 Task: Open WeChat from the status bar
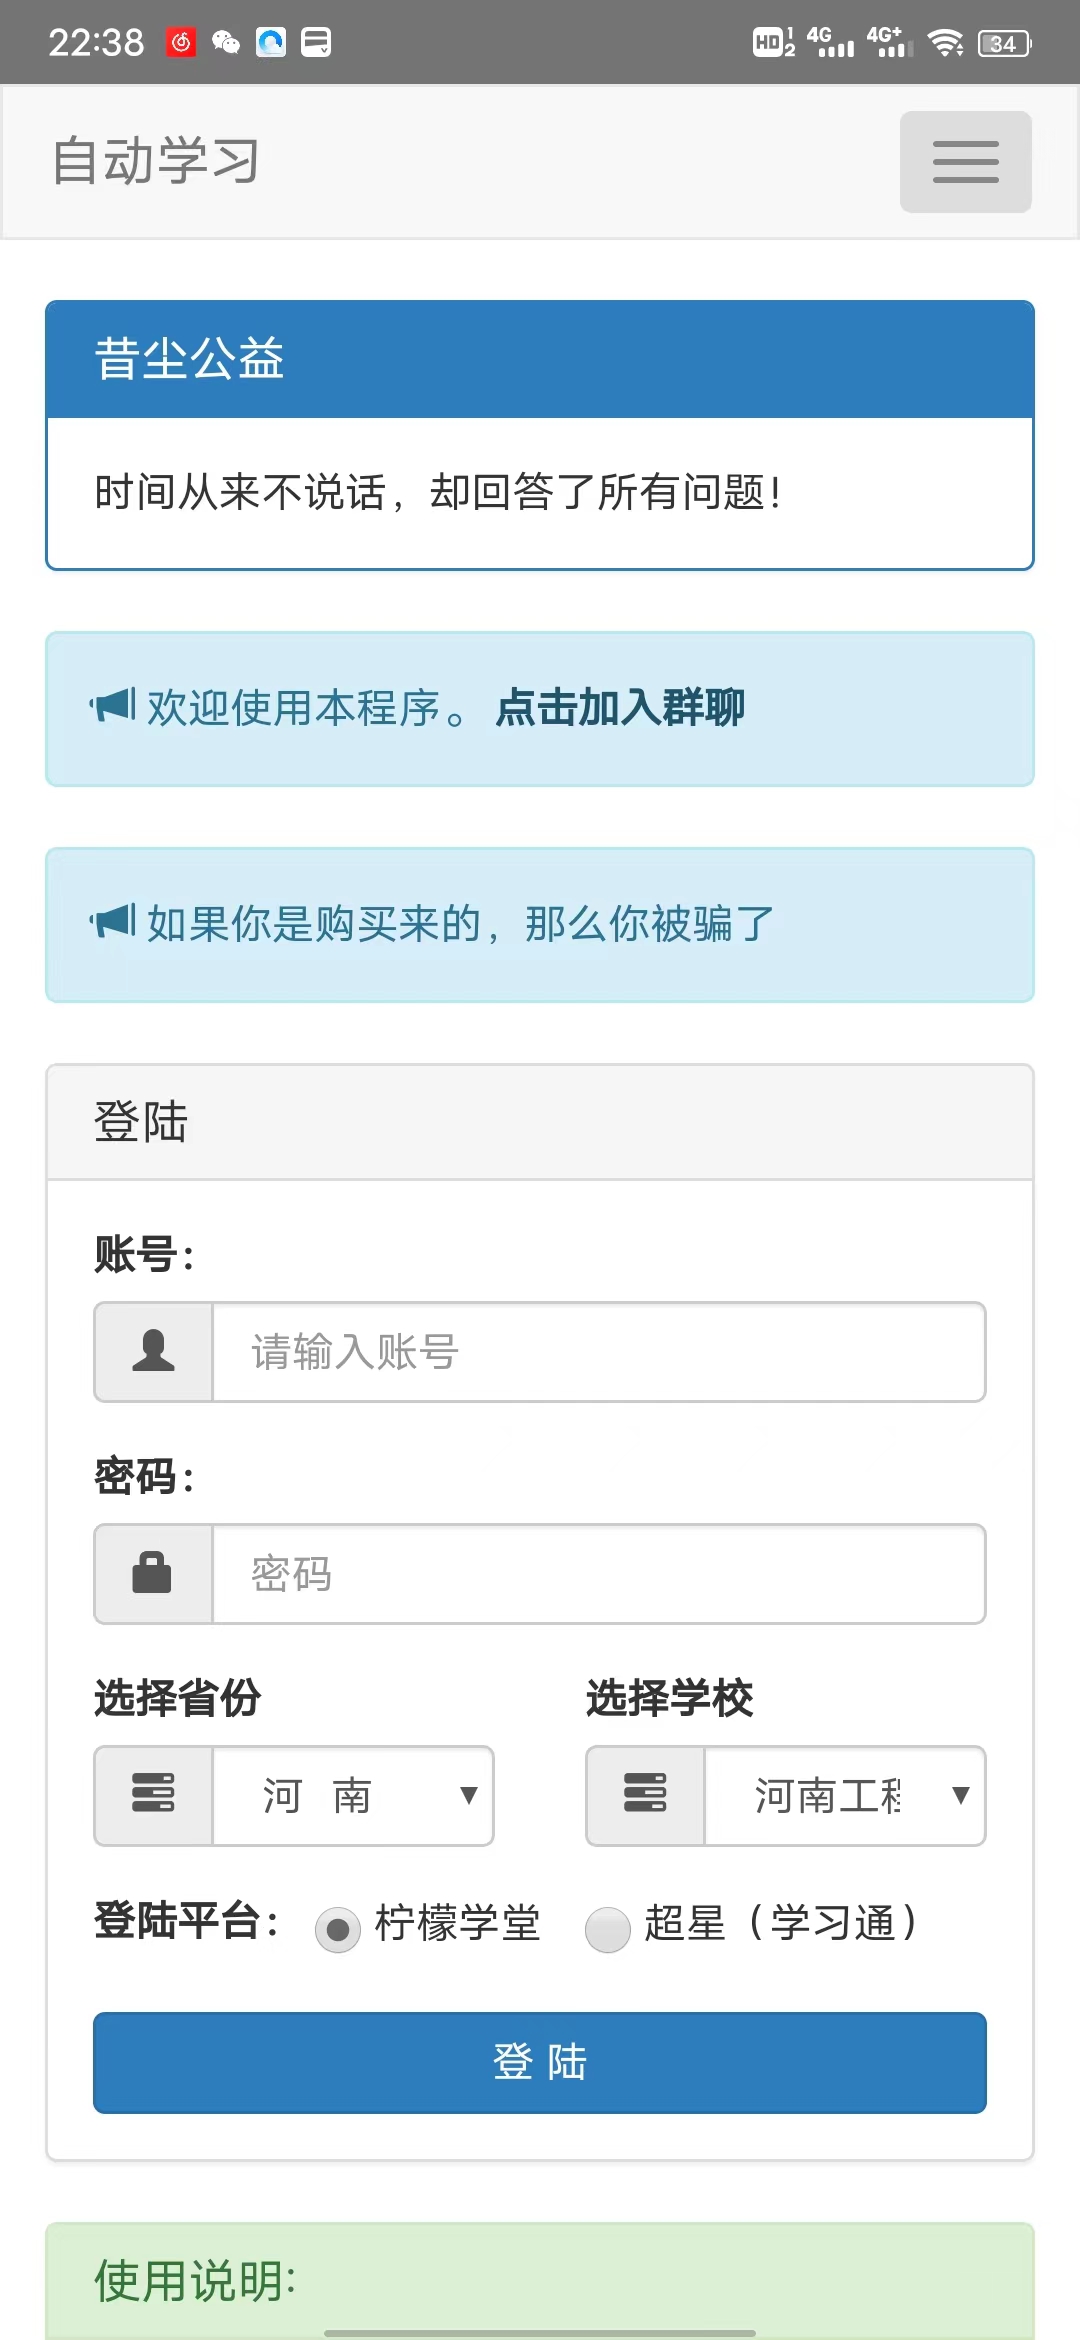pos(226,41)
